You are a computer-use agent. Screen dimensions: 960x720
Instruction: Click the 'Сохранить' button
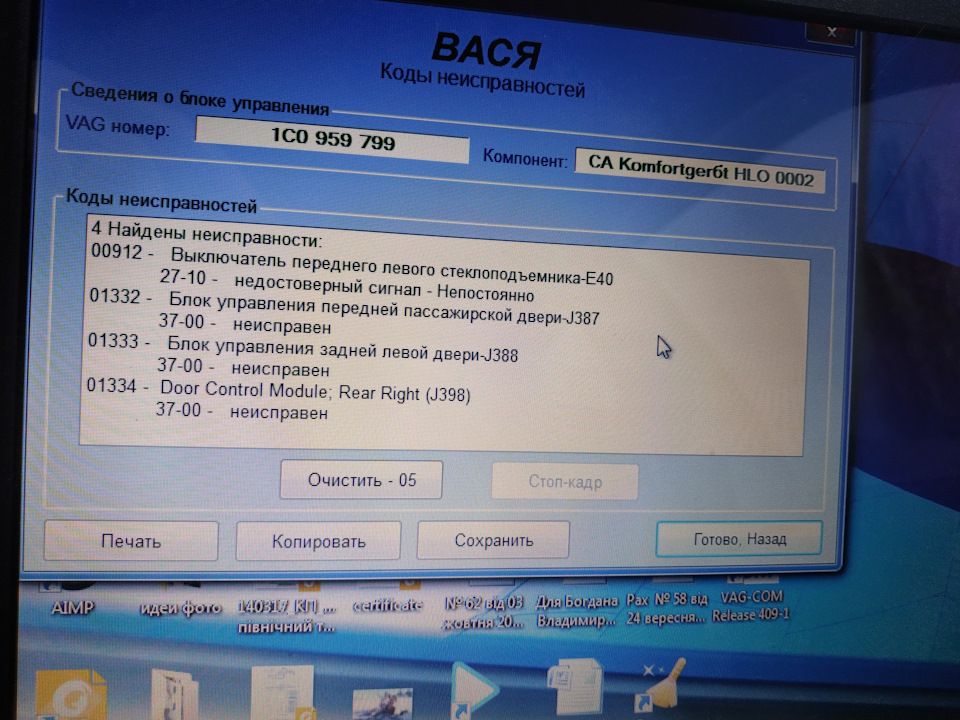(x=493, y=540)
